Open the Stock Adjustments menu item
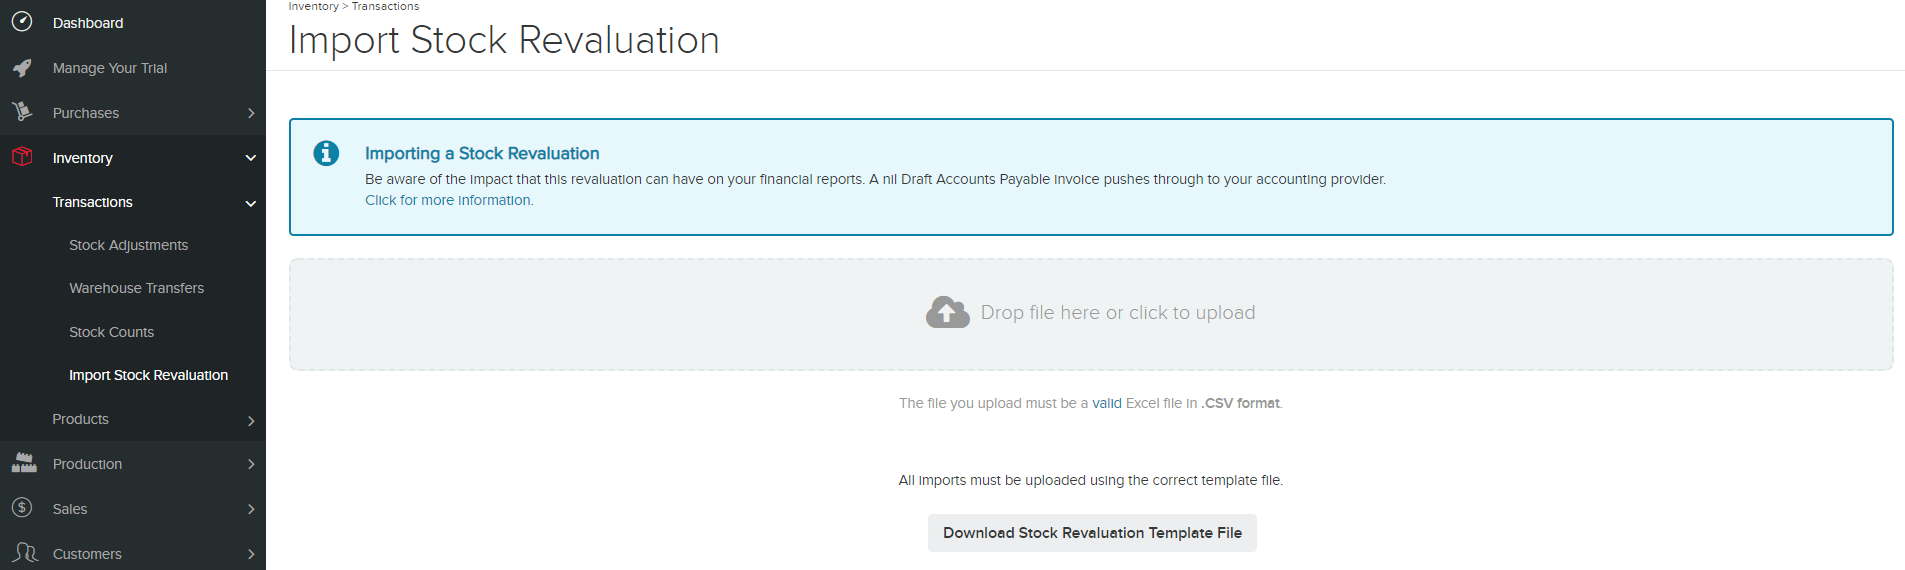The width and height of the screenshot is (1905, 570). pos(128,245)
